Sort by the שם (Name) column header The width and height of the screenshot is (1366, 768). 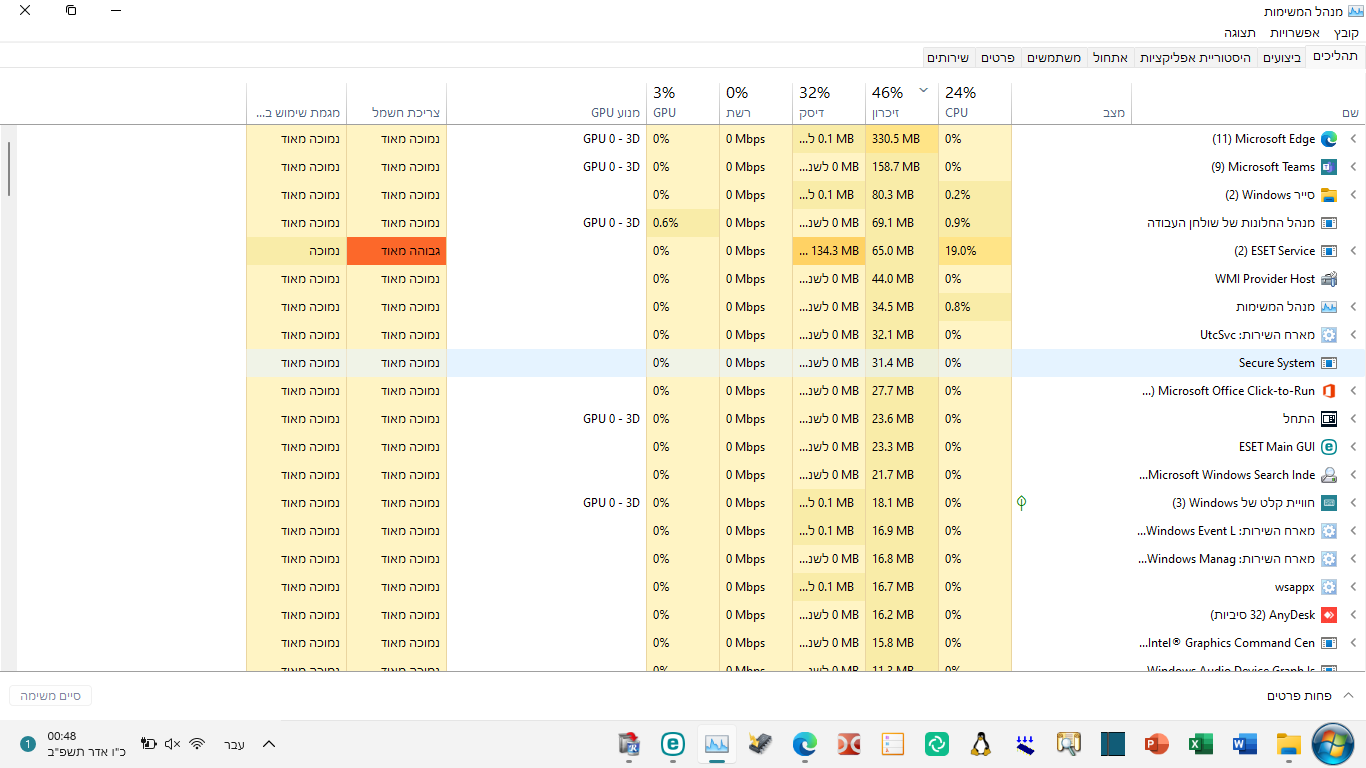click(x=1249, y=103)
